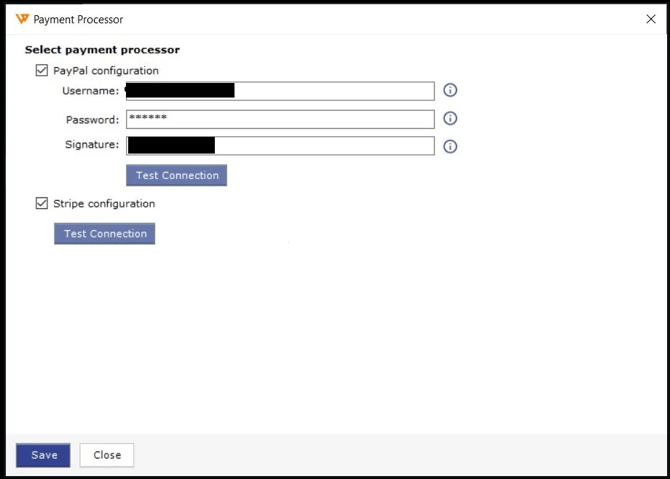
Task: Click the info icon beside Signature field
Action: (450, 146)
